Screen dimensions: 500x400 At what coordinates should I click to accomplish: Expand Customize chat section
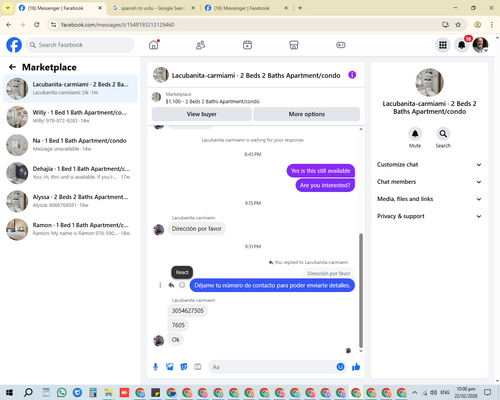tap(429, 165)
